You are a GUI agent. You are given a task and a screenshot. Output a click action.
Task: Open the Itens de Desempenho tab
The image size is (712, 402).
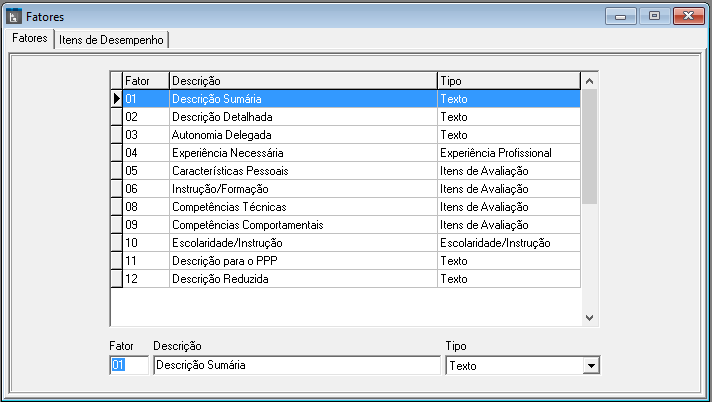click(x=111, y=40)
